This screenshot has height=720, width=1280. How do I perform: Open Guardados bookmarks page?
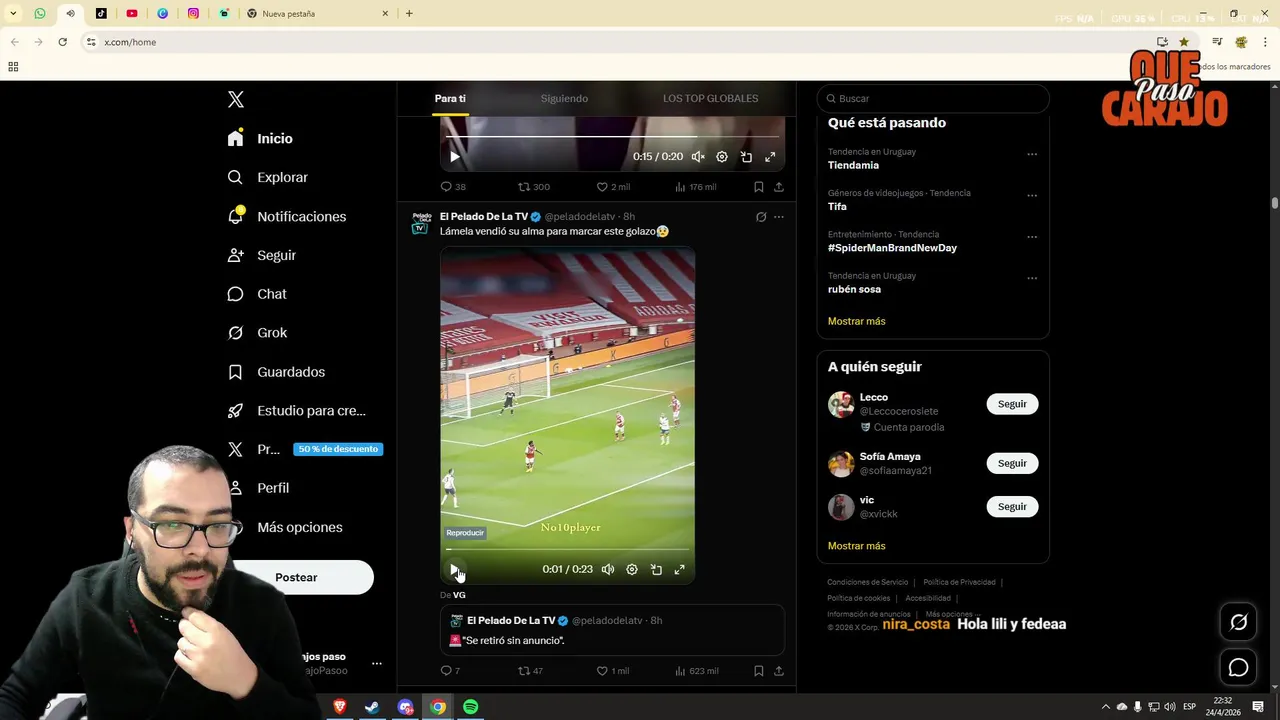pyautogui.click(x=276, y=372)
